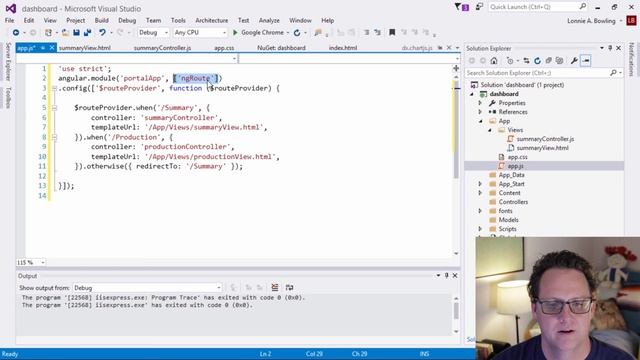The image size is (640, 360).
Task: Collapse the Views folder in Solution Explorer
Action: [x=490, y=130]
